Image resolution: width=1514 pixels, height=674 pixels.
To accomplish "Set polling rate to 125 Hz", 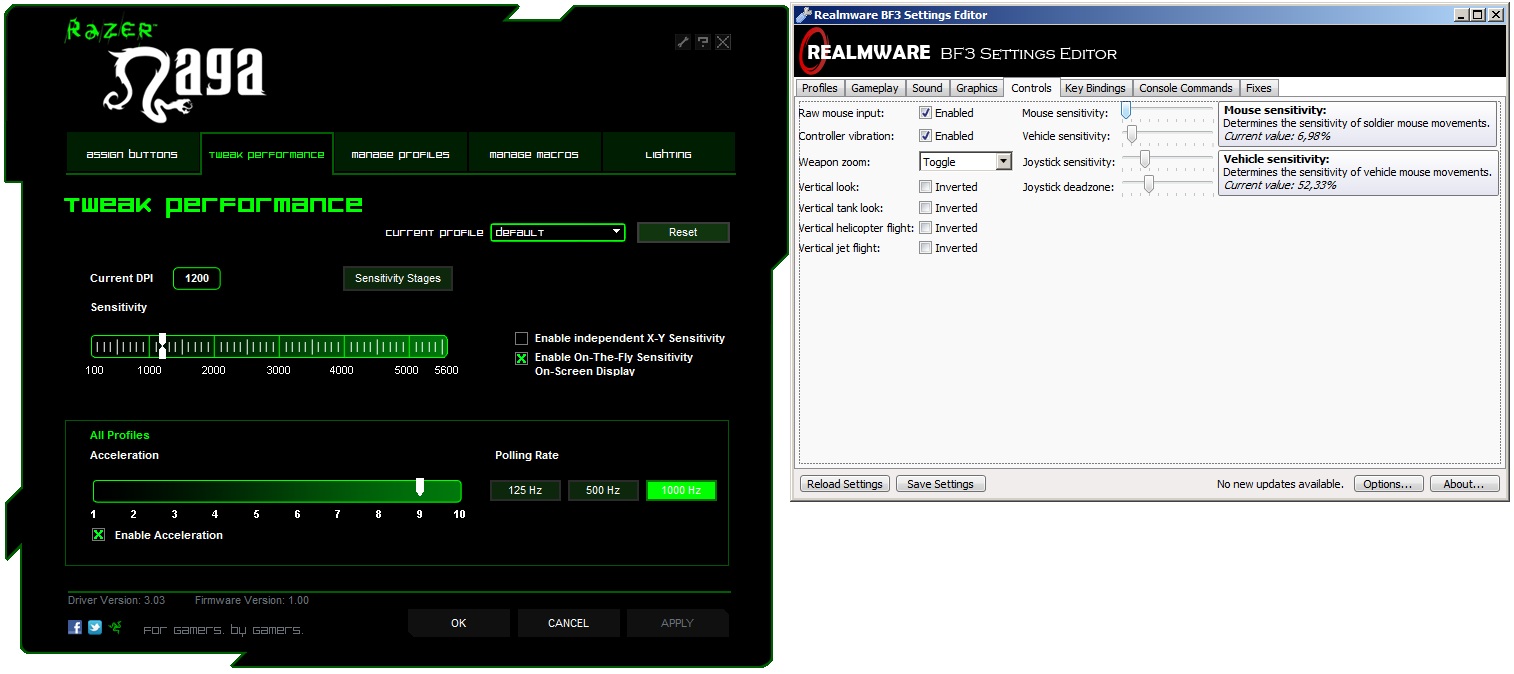I will pyautogui.click(x=525, y=490).
